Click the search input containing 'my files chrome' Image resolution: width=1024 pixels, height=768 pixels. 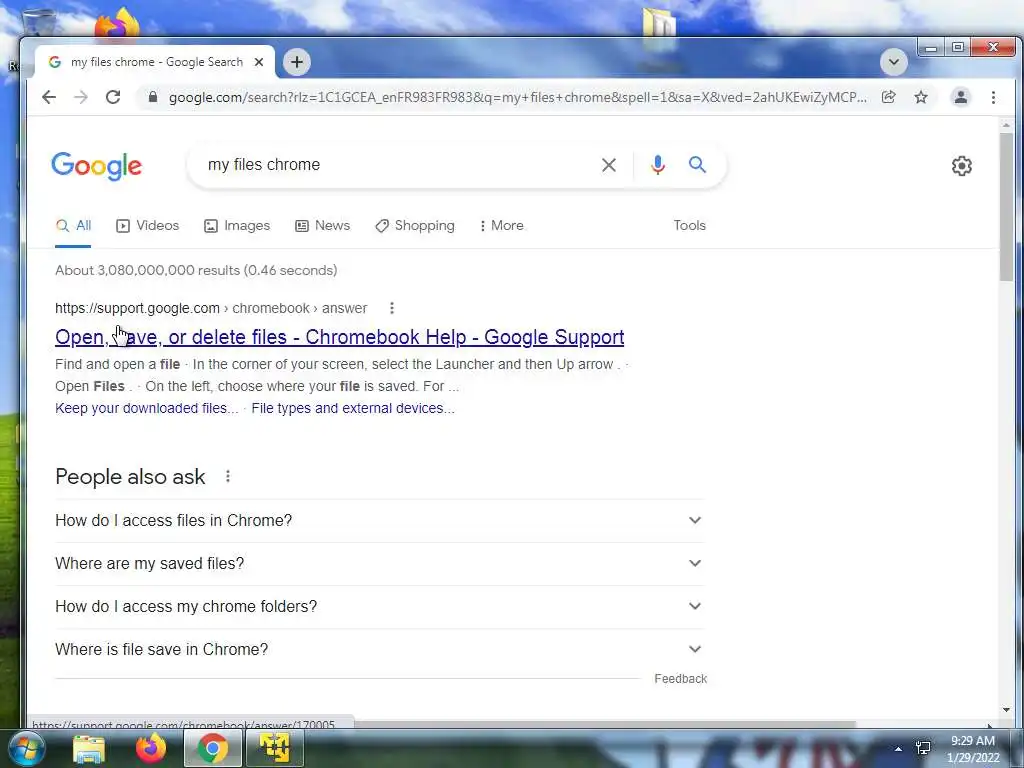398,165
